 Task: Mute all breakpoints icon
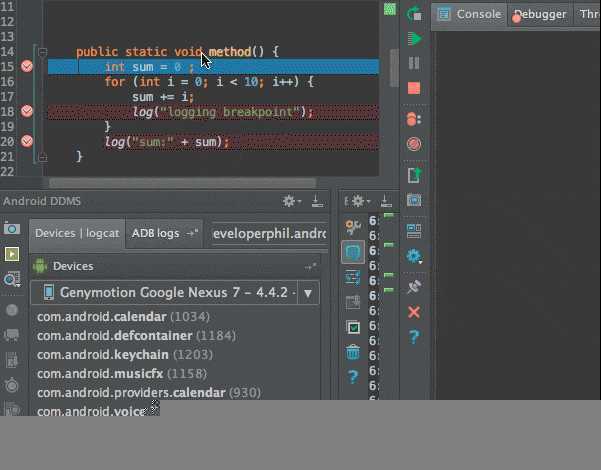[414, 144]
